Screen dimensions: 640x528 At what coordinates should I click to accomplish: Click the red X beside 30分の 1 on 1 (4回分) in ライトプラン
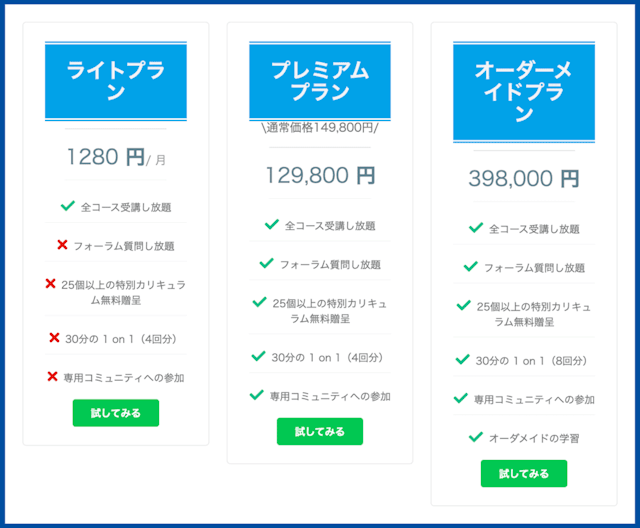pos(54,337)
